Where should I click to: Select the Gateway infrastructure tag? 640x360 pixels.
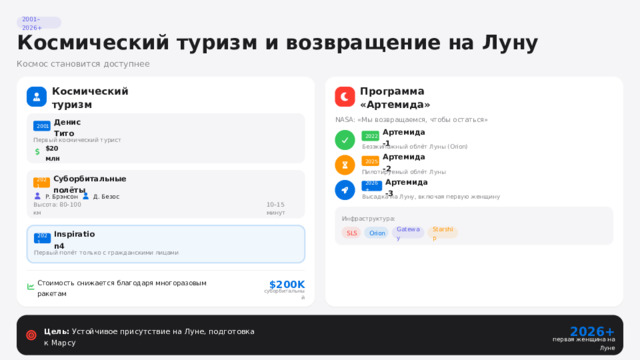pos(408,233)
